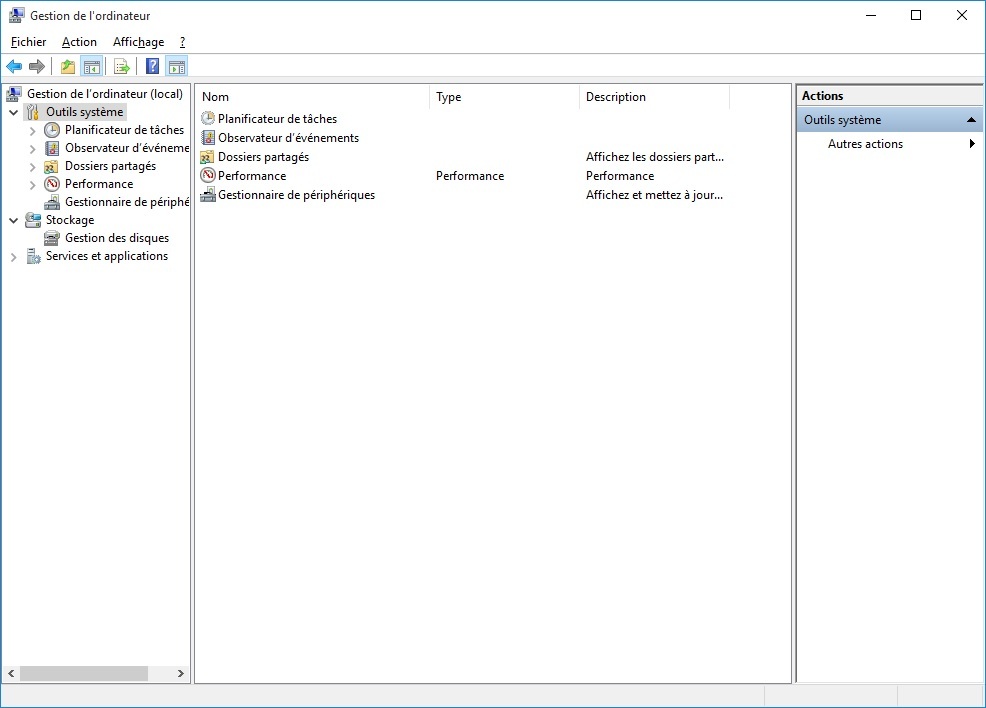Open the Autres actions submenu arrow
The width and height of the screenshot is (986, 708).
coord(972,143)
